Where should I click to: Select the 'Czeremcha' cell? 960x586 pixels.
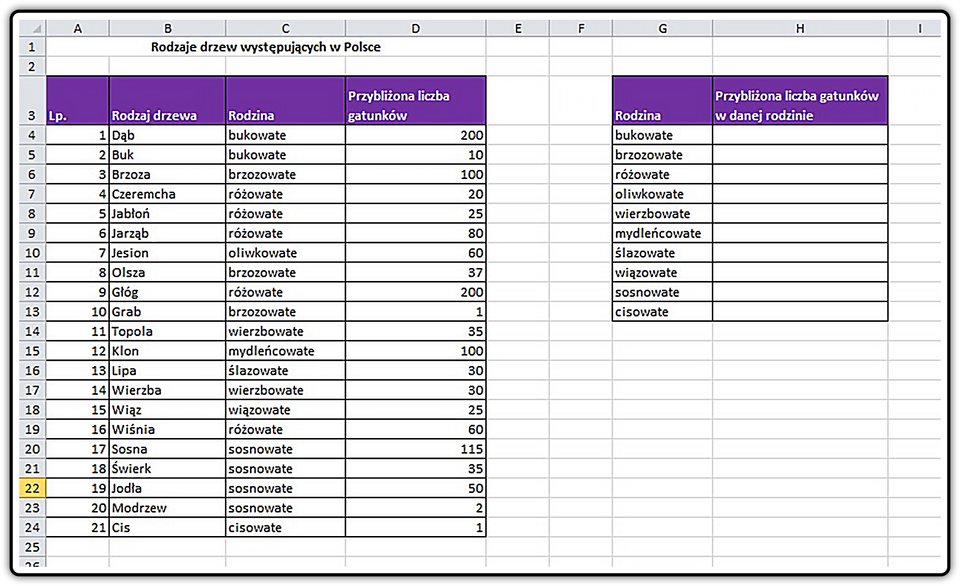tap(167, 194)
